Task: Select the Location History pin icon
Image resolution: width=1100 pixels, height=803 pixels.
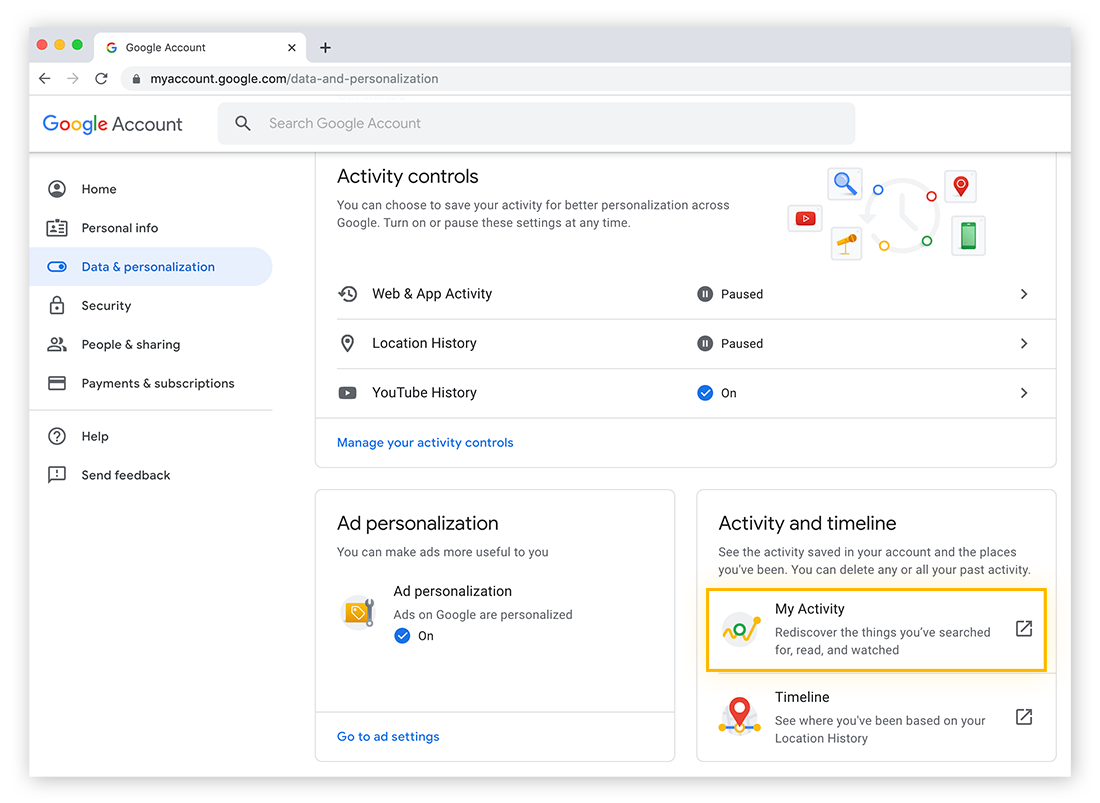Action: [347, 343]
